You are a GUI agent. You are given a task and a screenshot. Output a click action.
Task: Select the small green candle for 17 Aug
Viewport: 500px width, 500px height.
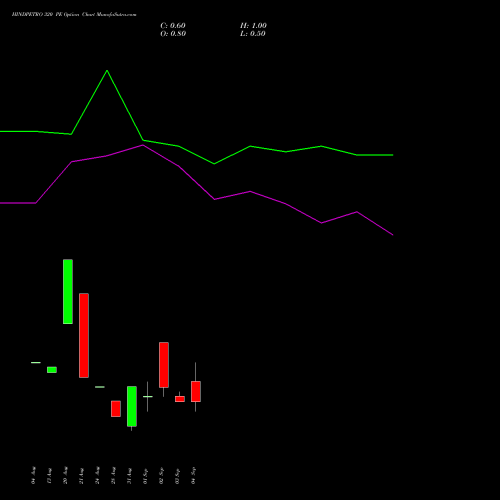[x=52, y=370]
